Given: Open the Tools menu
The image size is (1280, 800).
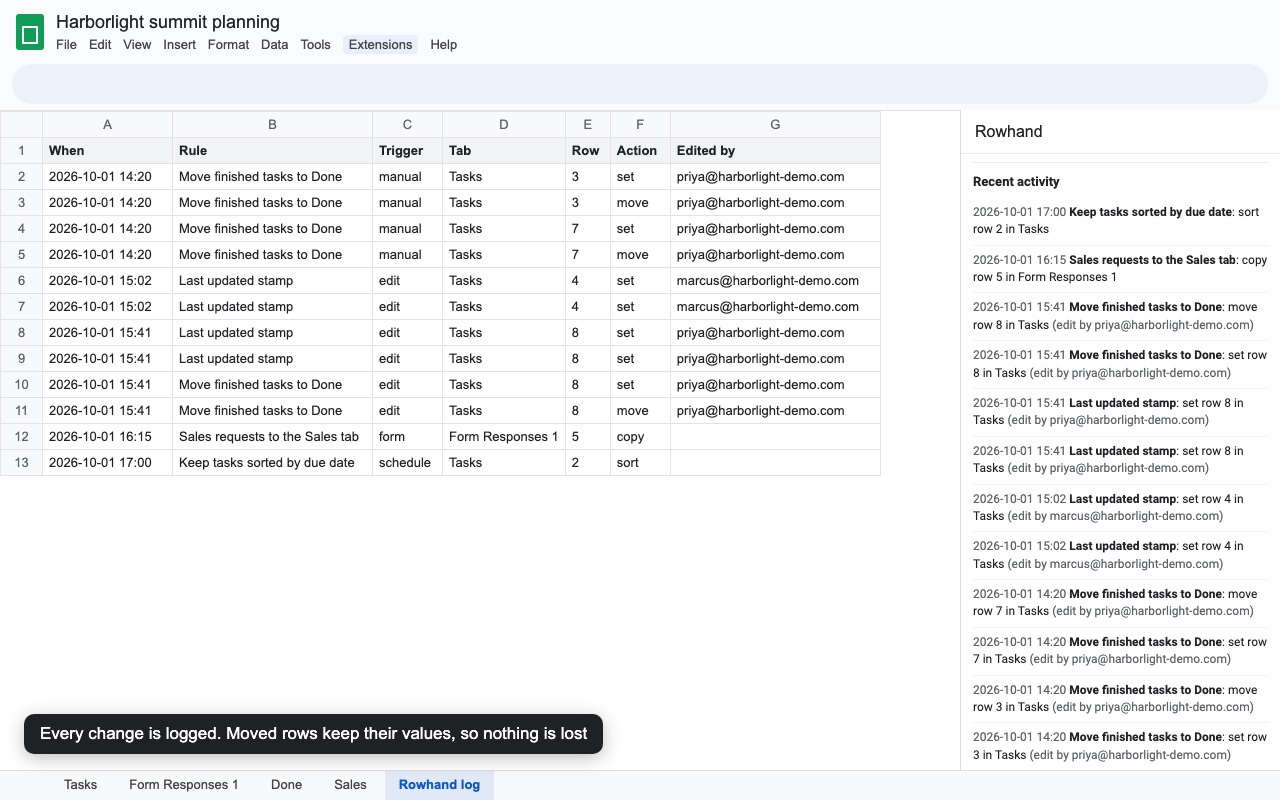Looking at the screenshot, I should [315, 44].
